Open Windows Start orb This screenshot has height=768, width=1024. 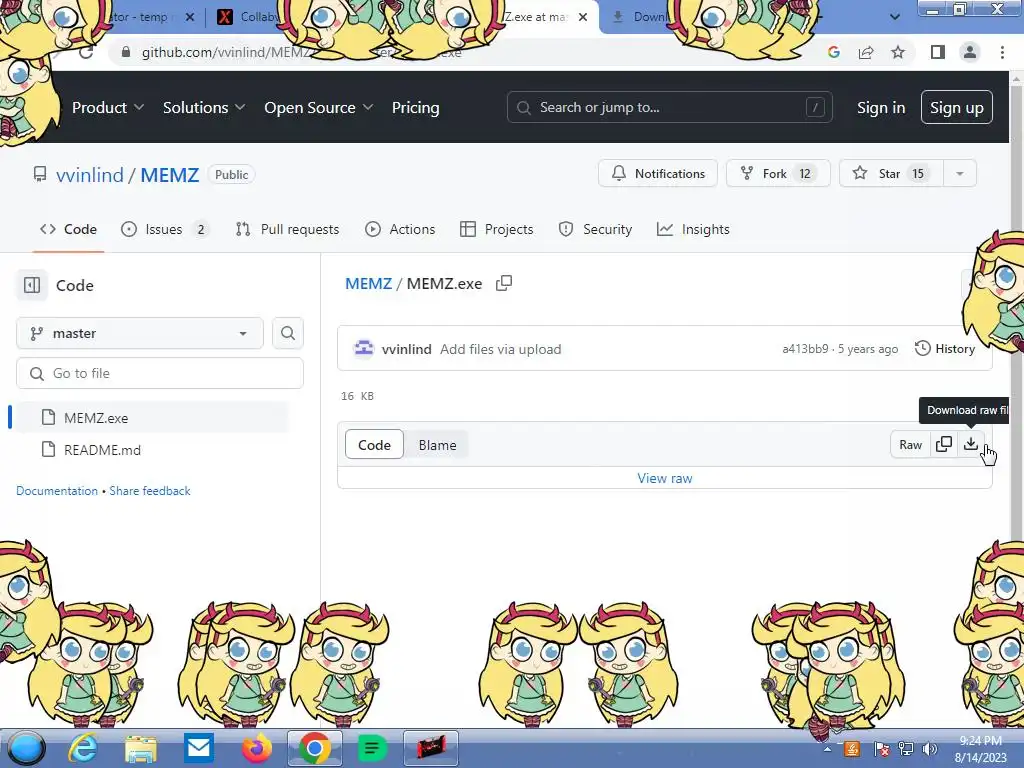(x=26, y=748)
